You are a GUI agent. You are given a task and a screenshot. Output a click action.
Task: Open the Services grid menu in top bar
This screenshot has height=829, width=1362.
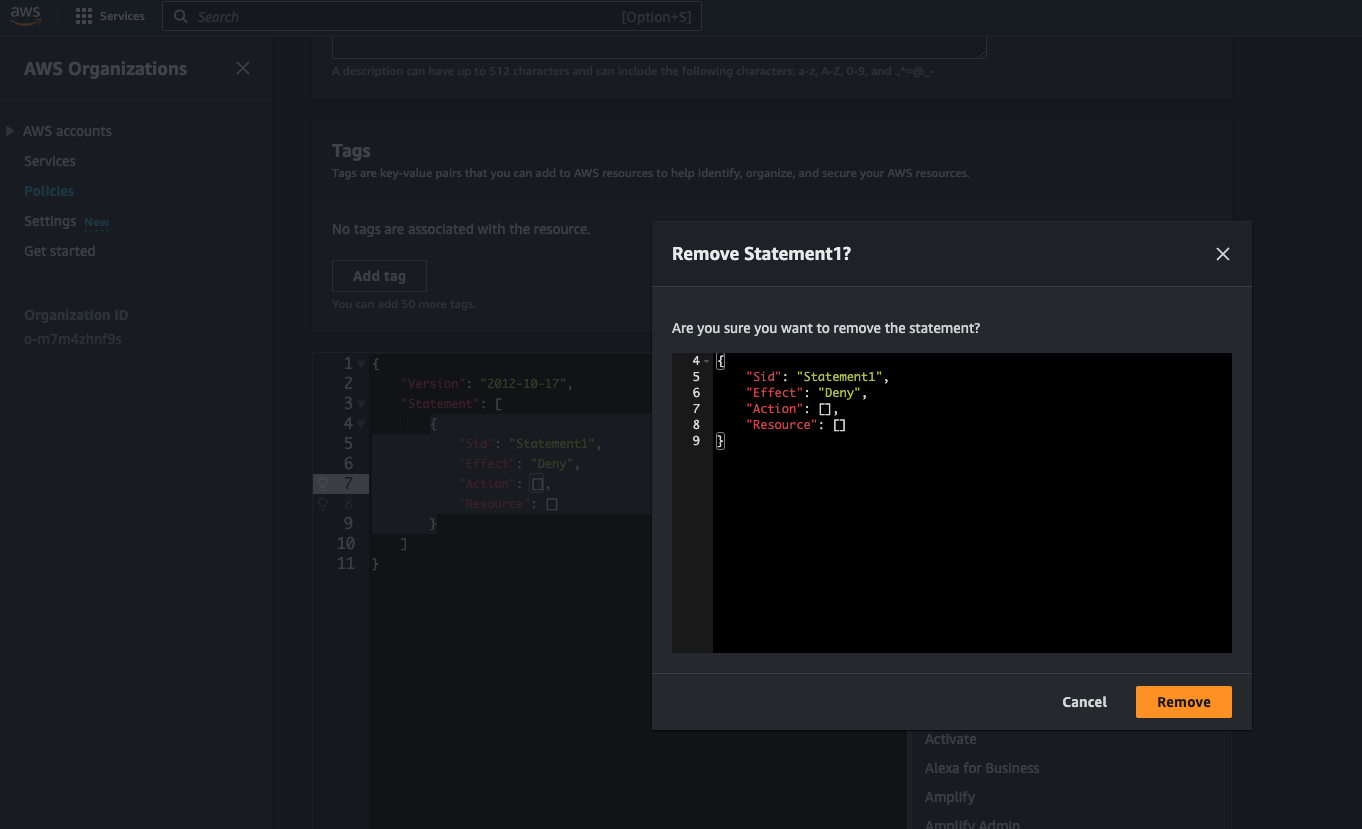coord(84,17)
